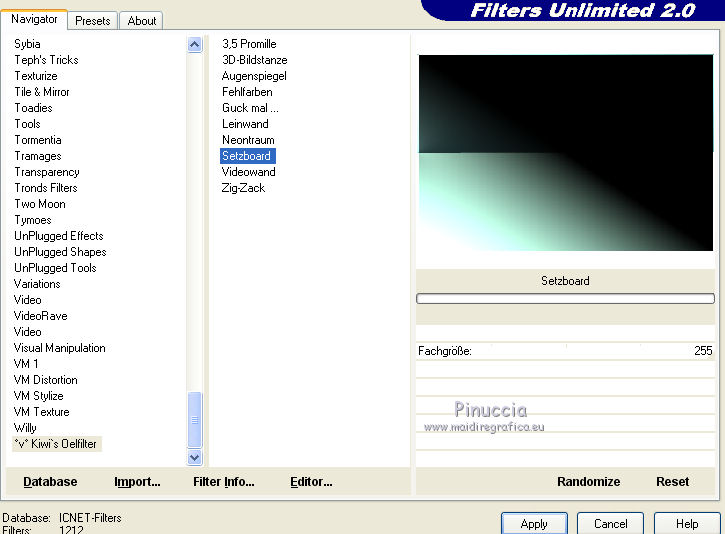Select VM Distortion category
725x534 pixels.
point(45,380)
